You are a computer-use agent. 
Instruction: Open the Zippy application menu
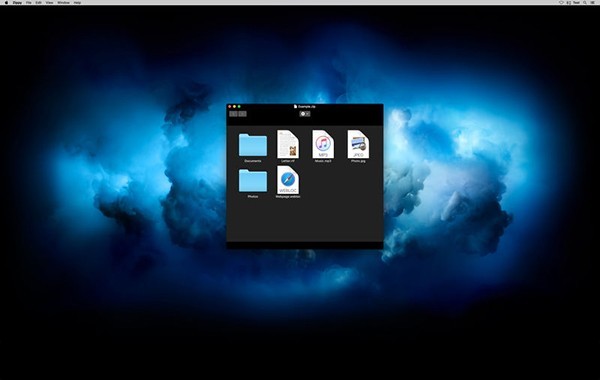17,3
